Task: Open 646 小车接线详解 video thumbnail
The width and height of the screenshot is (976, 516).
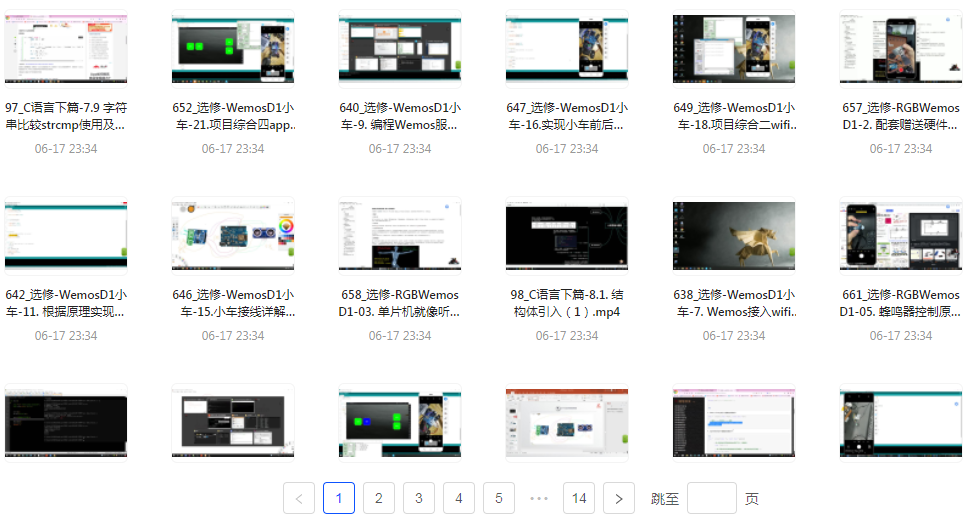Action: 233,235
